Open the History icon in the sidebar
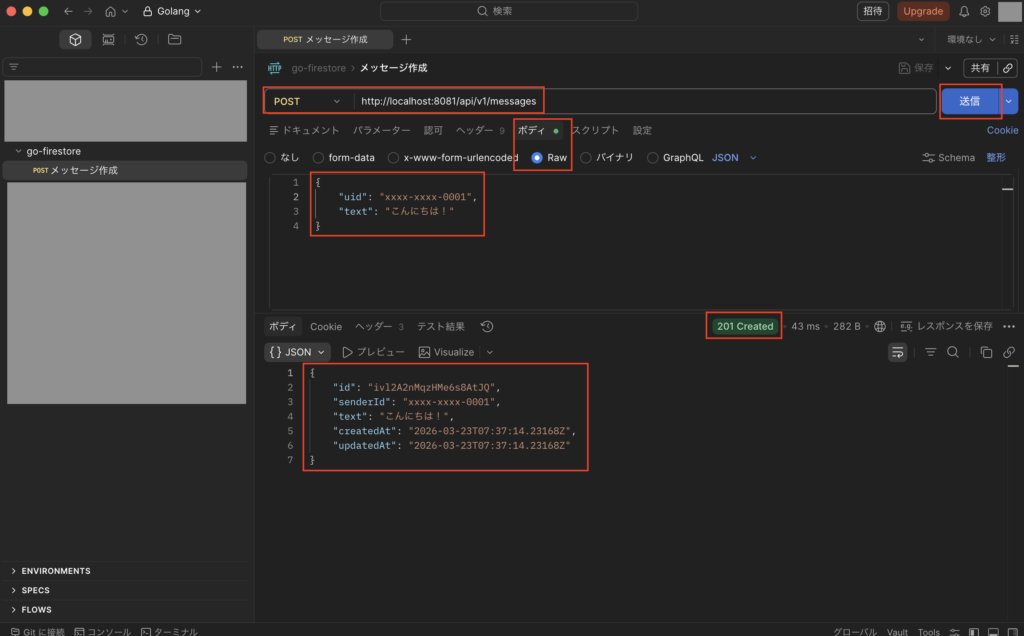This screenshot has width=1024, height=636. 141,40
